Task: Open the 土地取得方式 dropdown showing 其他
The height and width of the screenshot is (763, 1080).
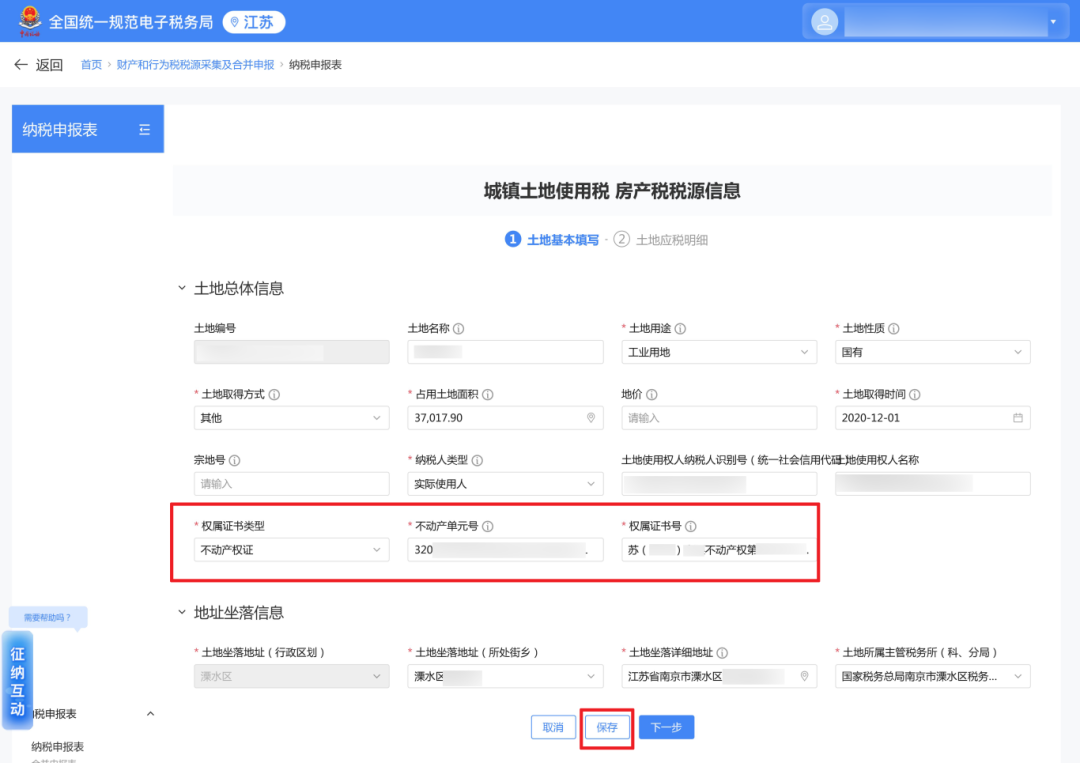Action: tap(291, 418)
